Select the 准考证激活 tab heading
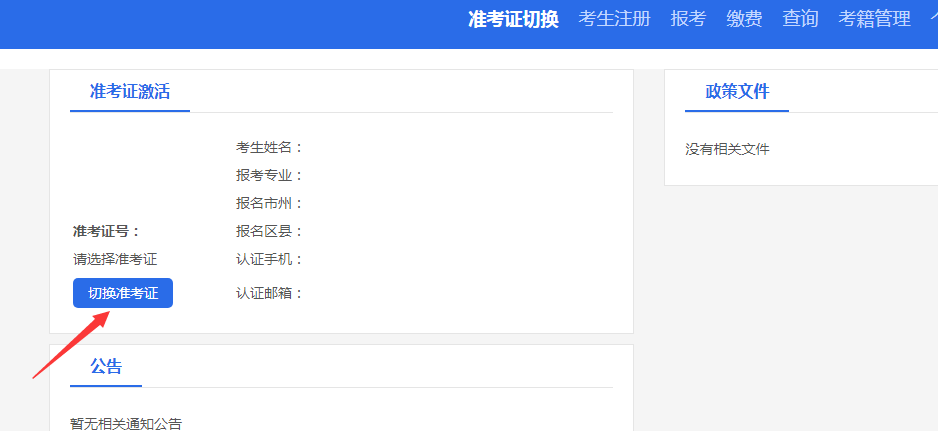 130,92
